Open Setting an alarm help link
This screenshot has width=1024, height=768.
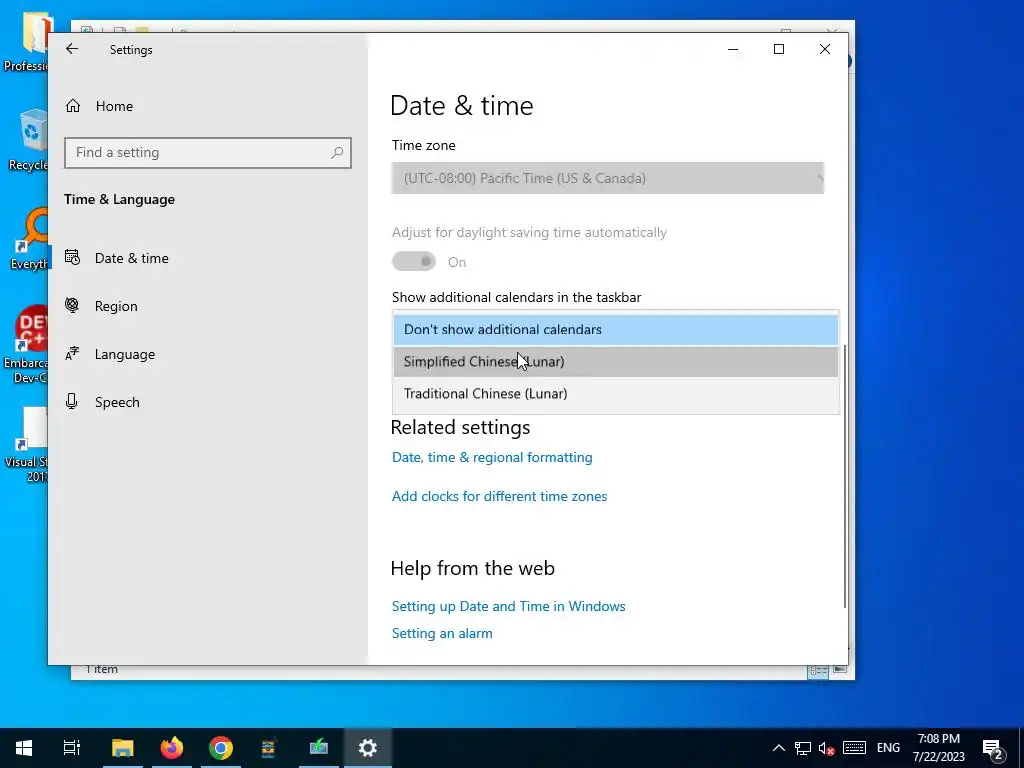[442, 633]
